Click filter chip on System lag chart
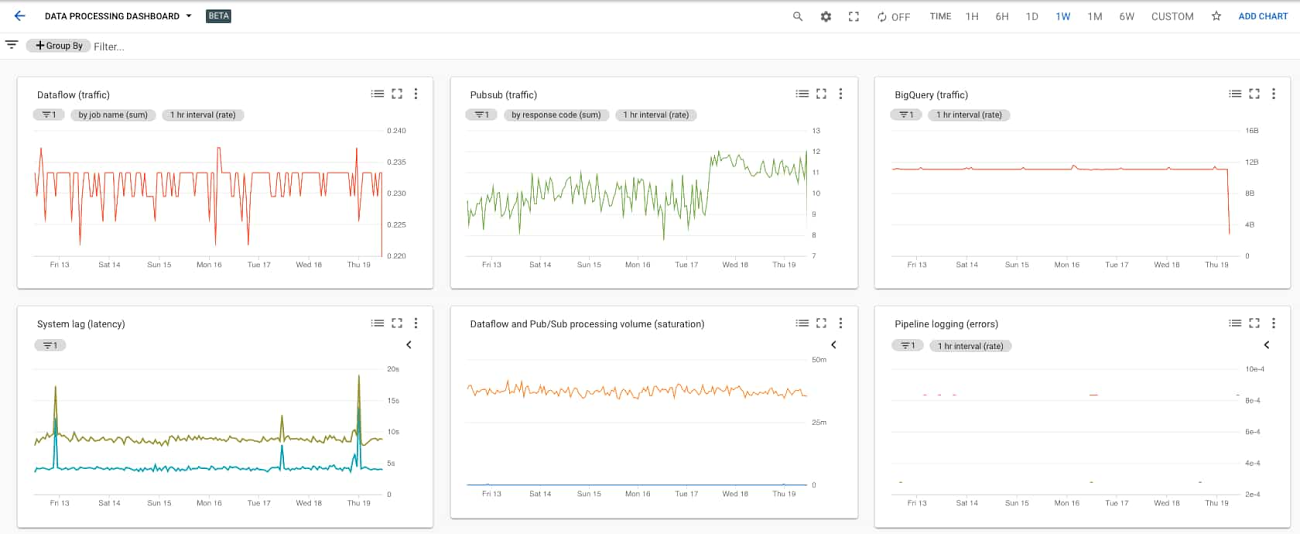1300x534 pixels. 50,345
